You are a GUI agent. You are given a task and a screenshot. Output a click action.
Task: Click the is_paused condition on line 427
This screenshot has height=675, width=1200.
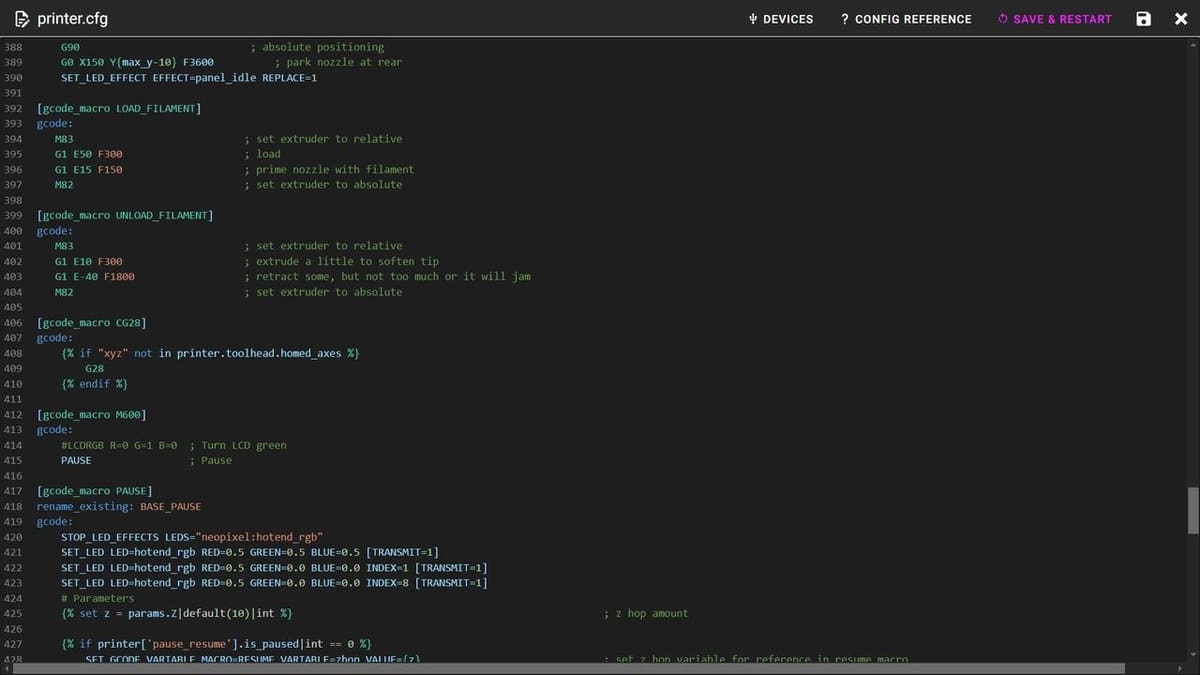216,643
